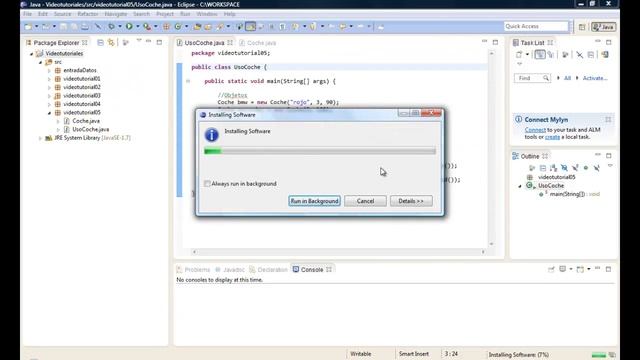Click the New file toolbar icon
The width and height of the screenshot is (640, 360).
[28, 27]
